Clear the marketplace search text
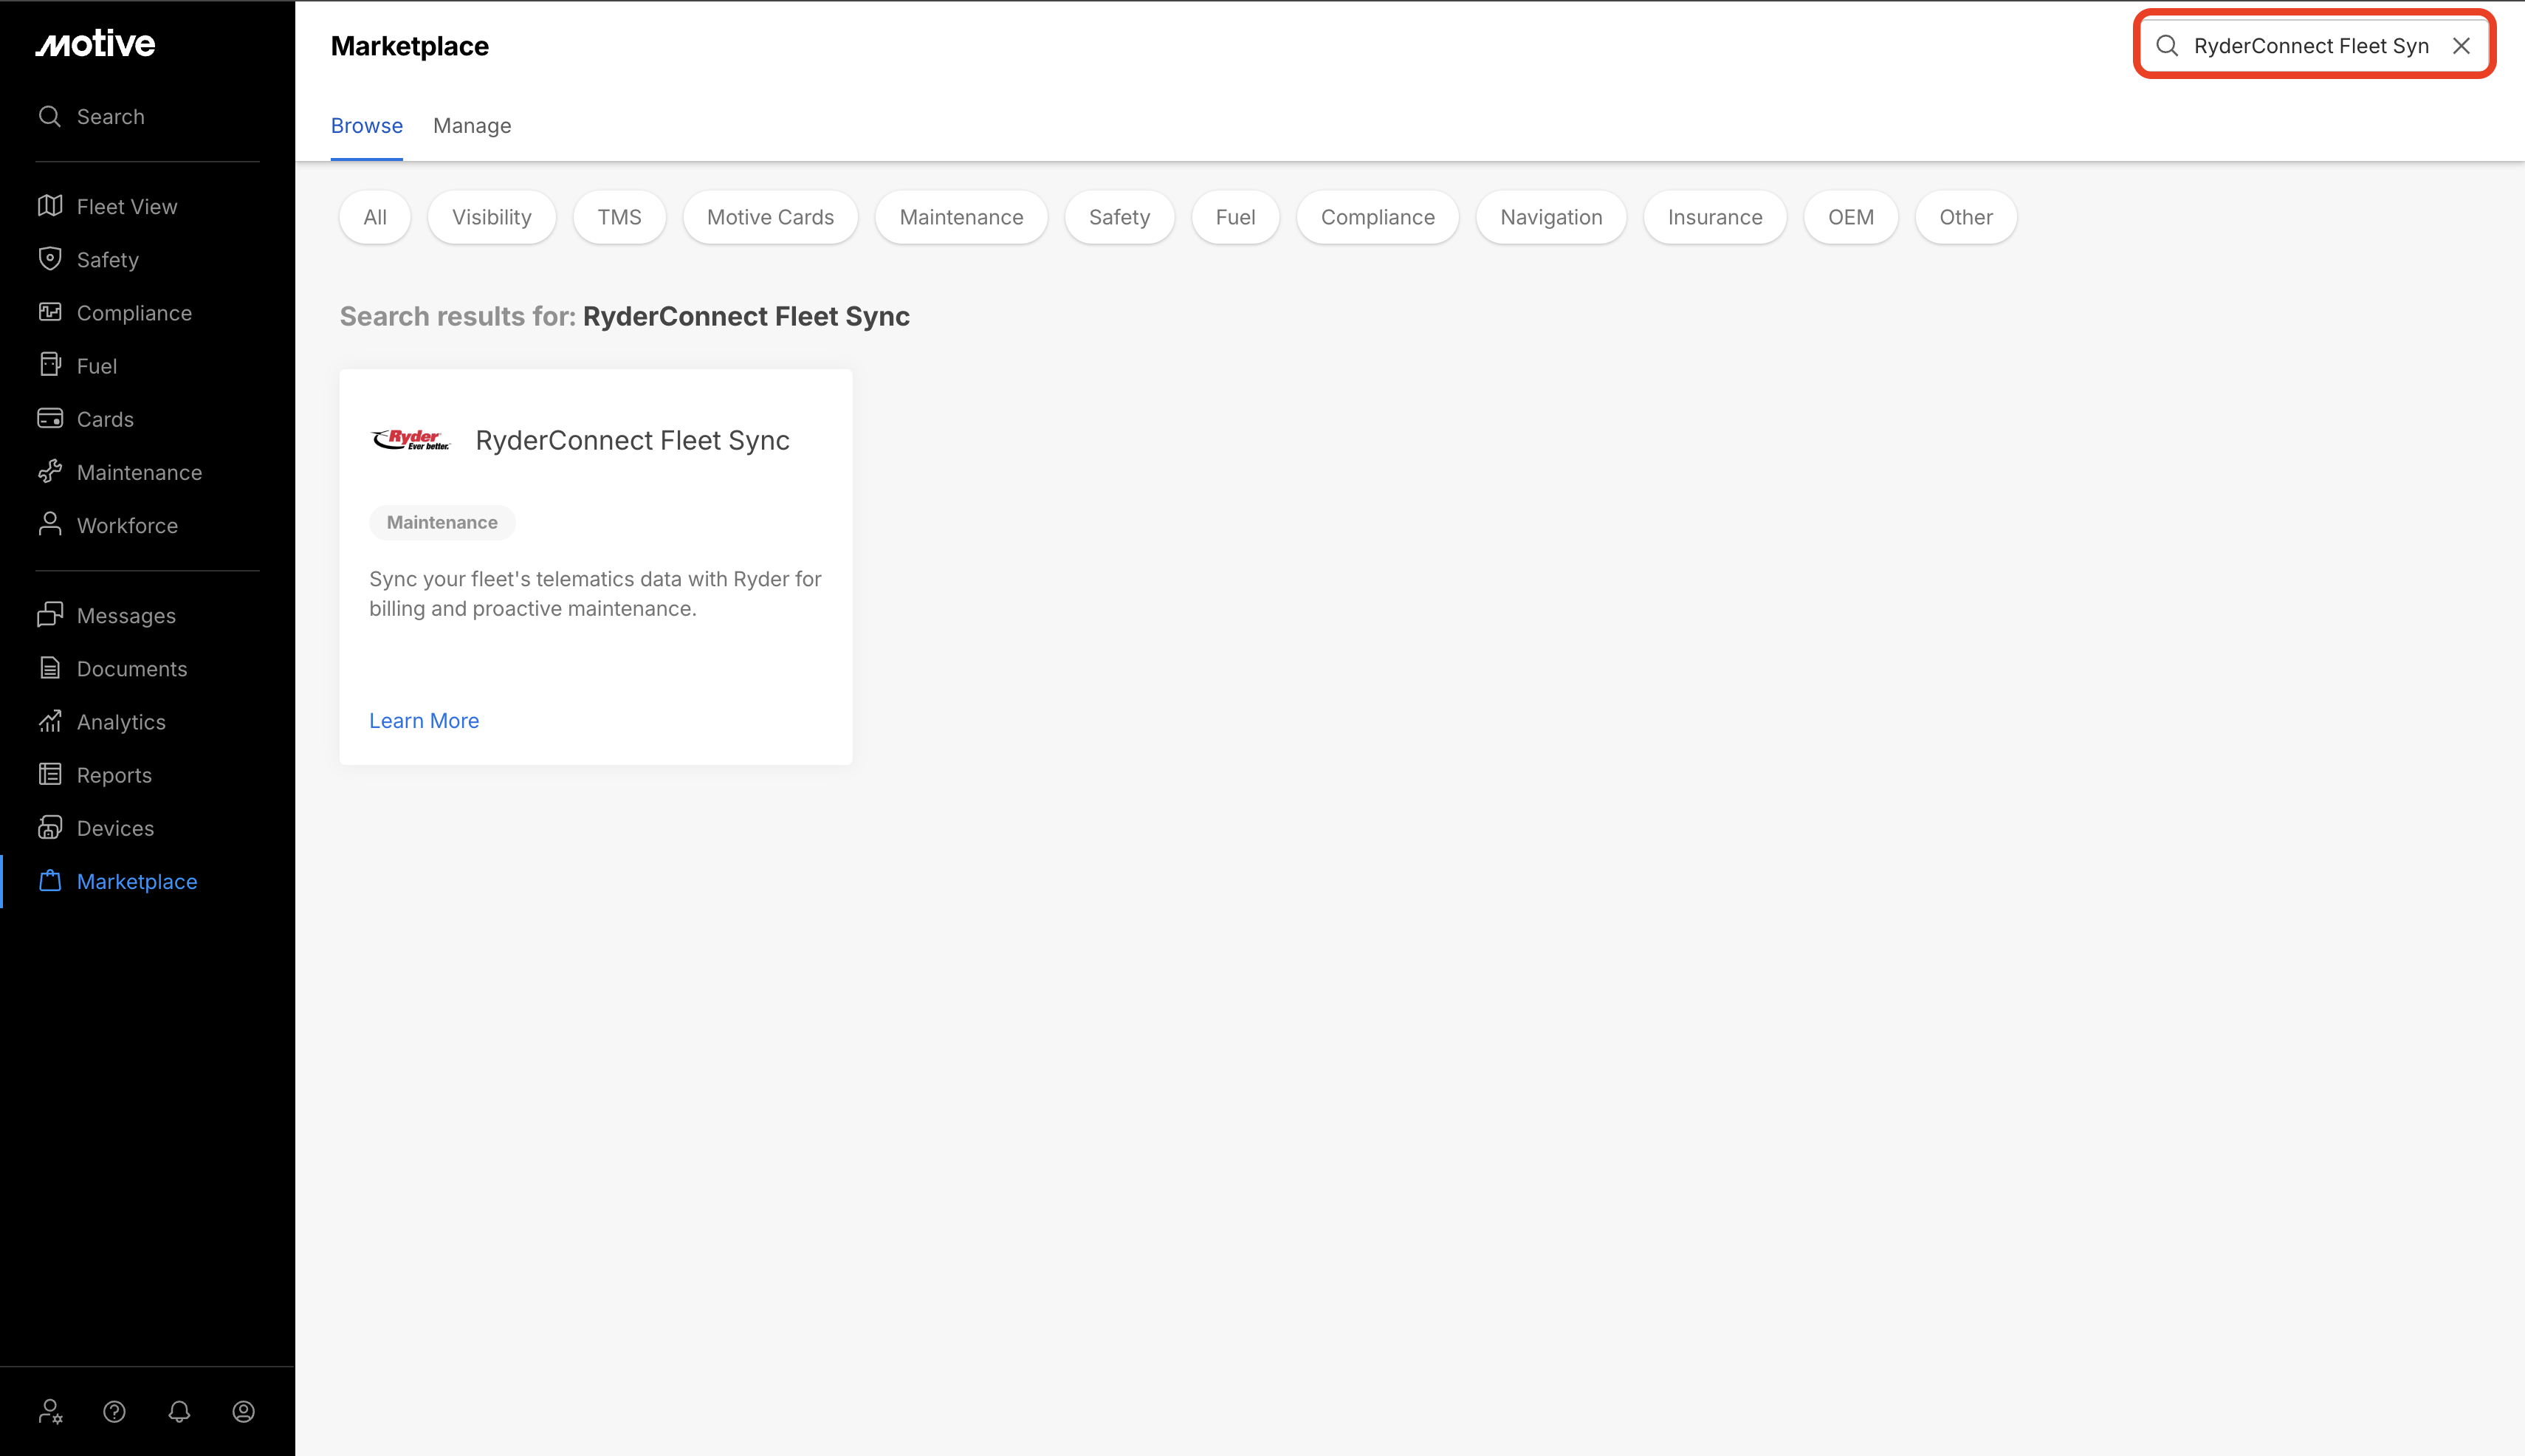The image size is (2525, 1456). coord(2461,46)
